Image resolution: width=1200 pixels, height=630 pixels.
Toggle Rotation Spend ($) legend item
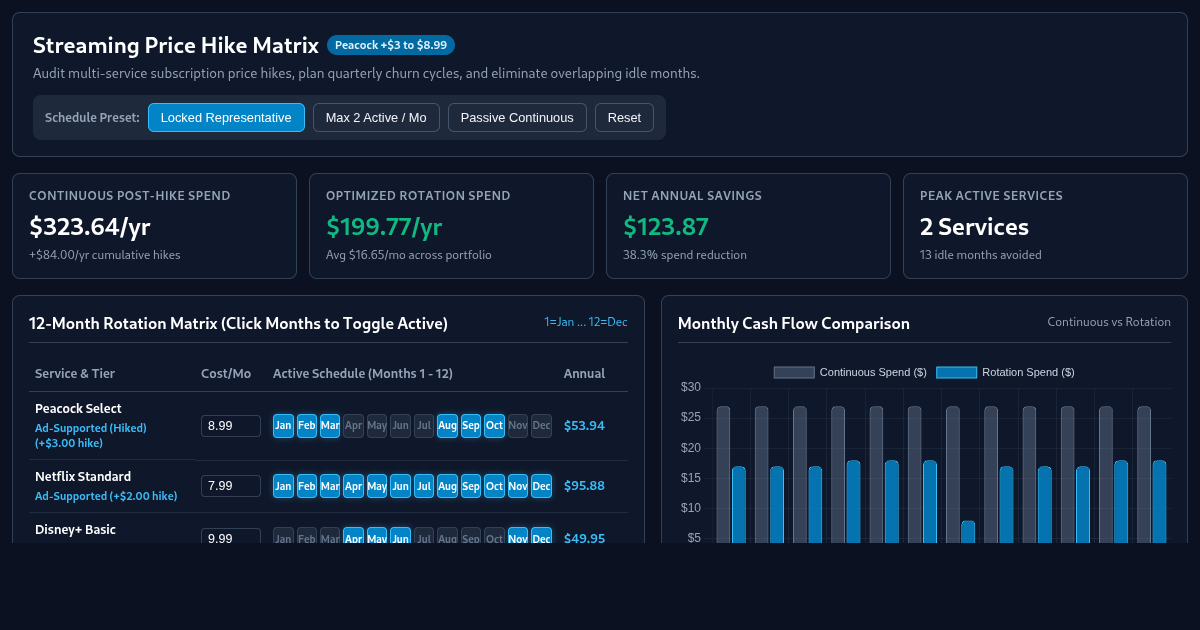1005,372
